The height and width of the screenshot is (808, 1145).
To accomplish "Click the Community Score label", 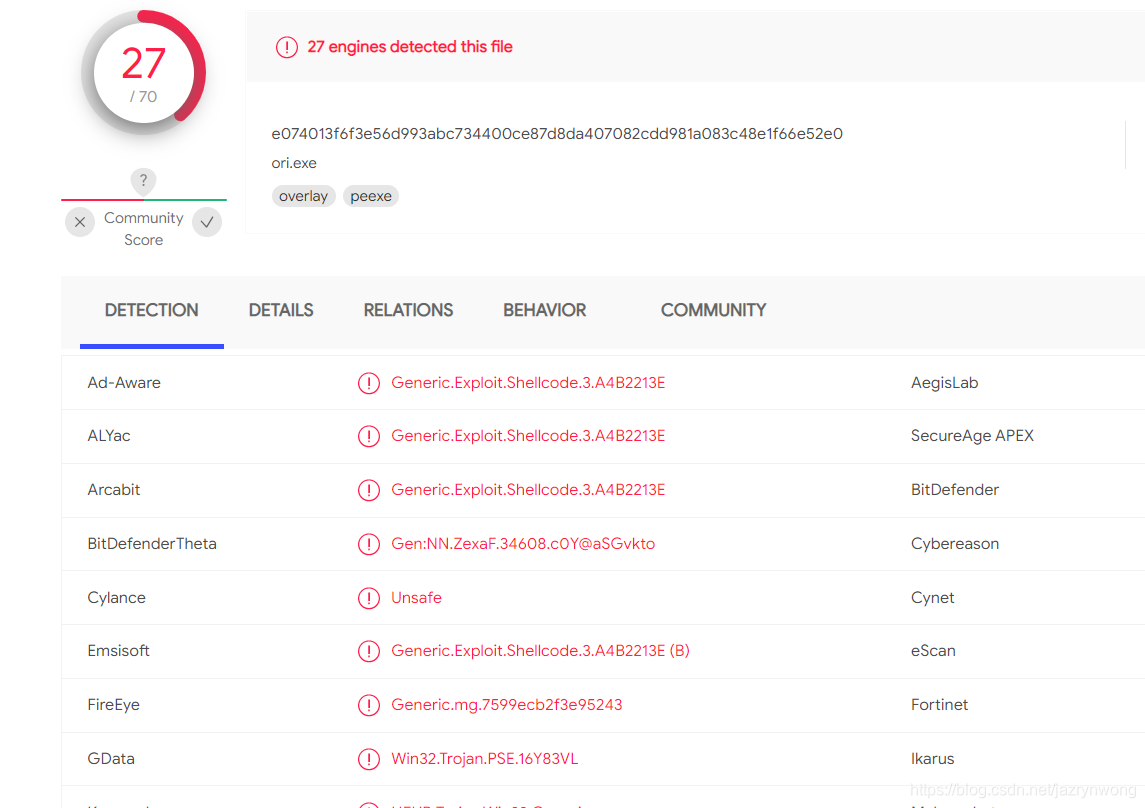I will (144, 228).
